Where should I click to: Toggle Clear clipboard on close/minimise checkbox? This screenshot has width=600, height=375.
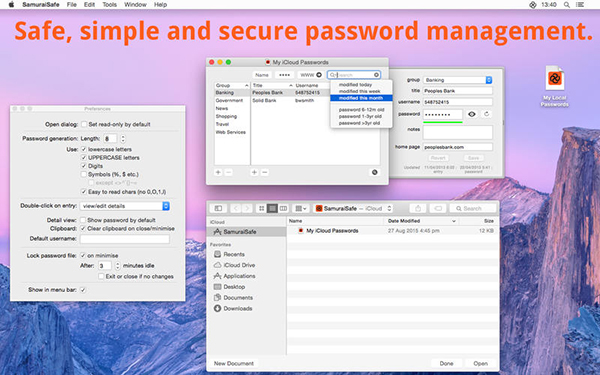[x=83, y=228]
